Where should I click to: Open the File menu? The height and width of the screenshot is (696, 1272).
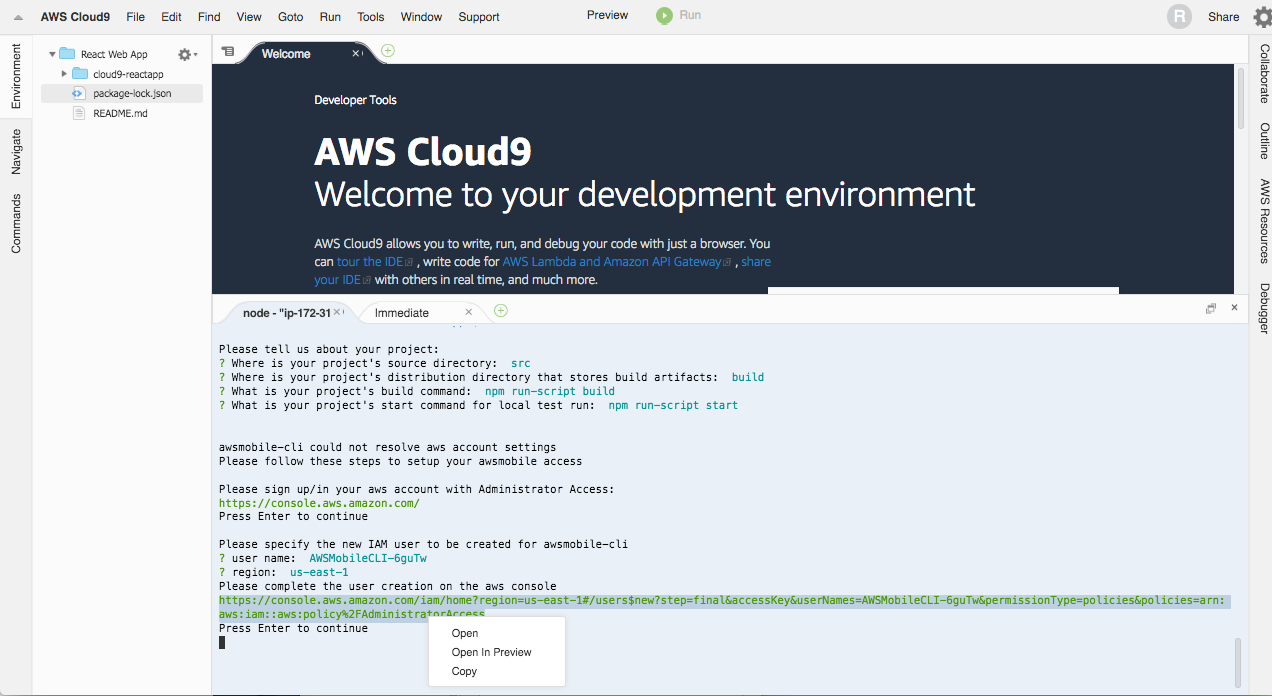click(135, 17)
